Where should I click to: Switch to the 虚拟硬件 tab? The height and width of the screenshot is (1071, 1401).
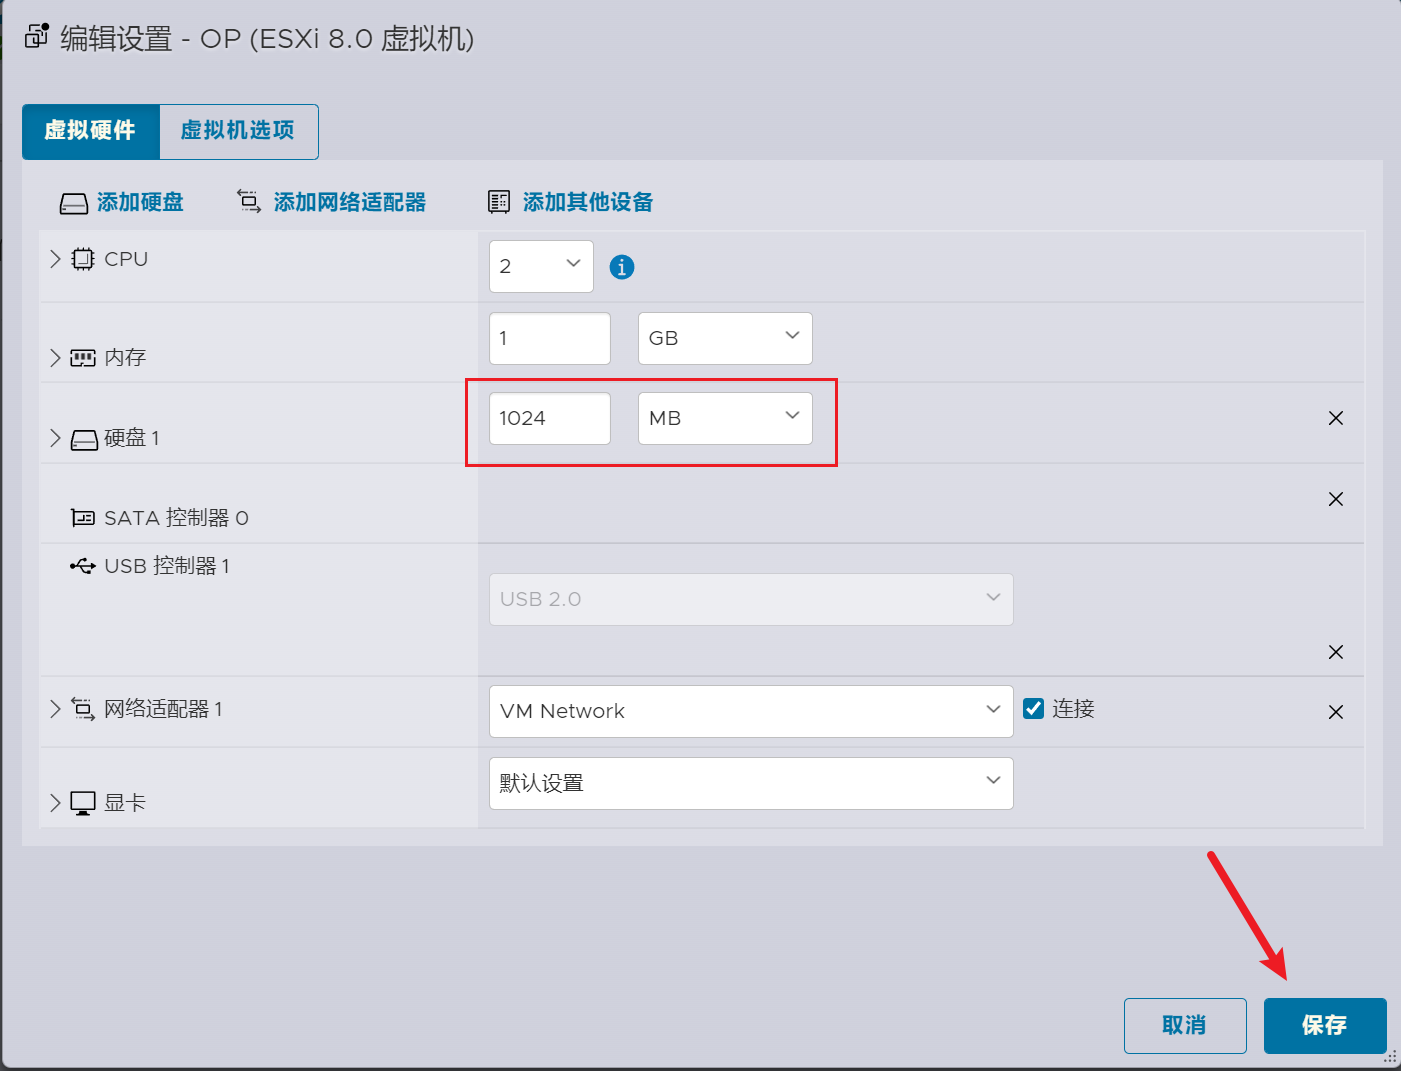tap(91, 131)
